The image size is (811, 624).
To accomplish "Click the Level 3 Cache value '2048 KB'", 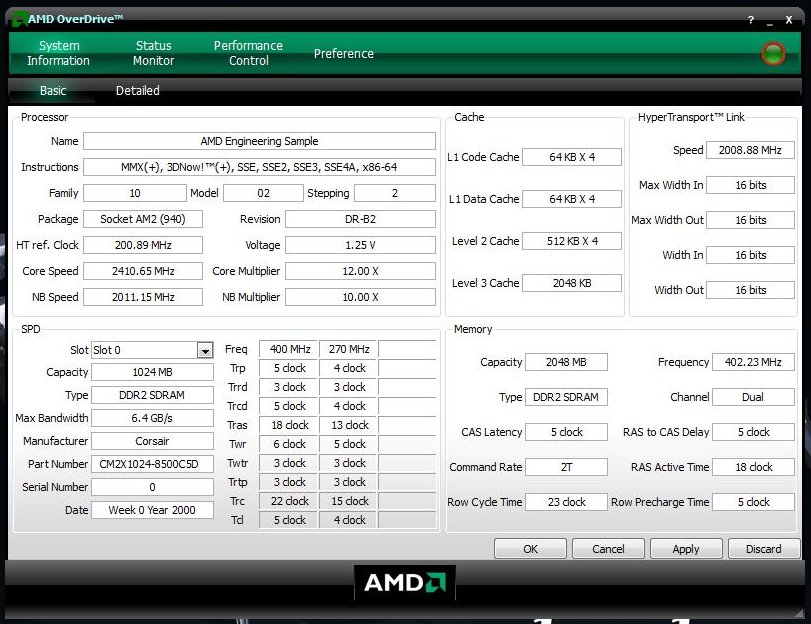I will (572, 283).
